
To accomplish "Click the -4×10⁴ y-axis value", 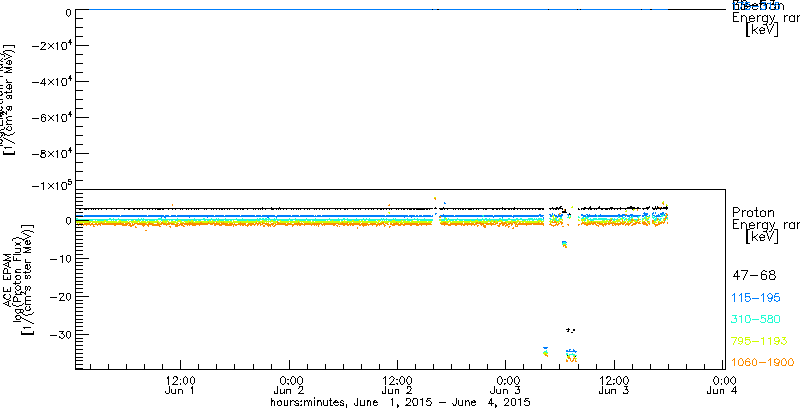I will [51, 82].
